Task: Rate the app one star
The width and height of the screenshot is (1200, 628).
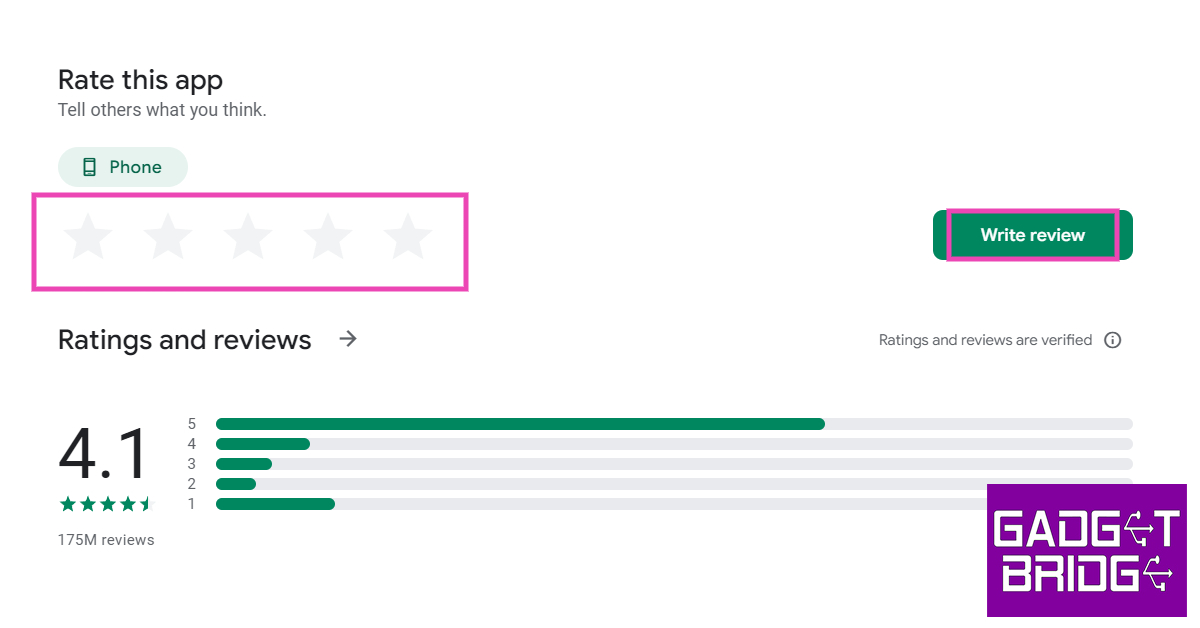Action: [88, 237]
